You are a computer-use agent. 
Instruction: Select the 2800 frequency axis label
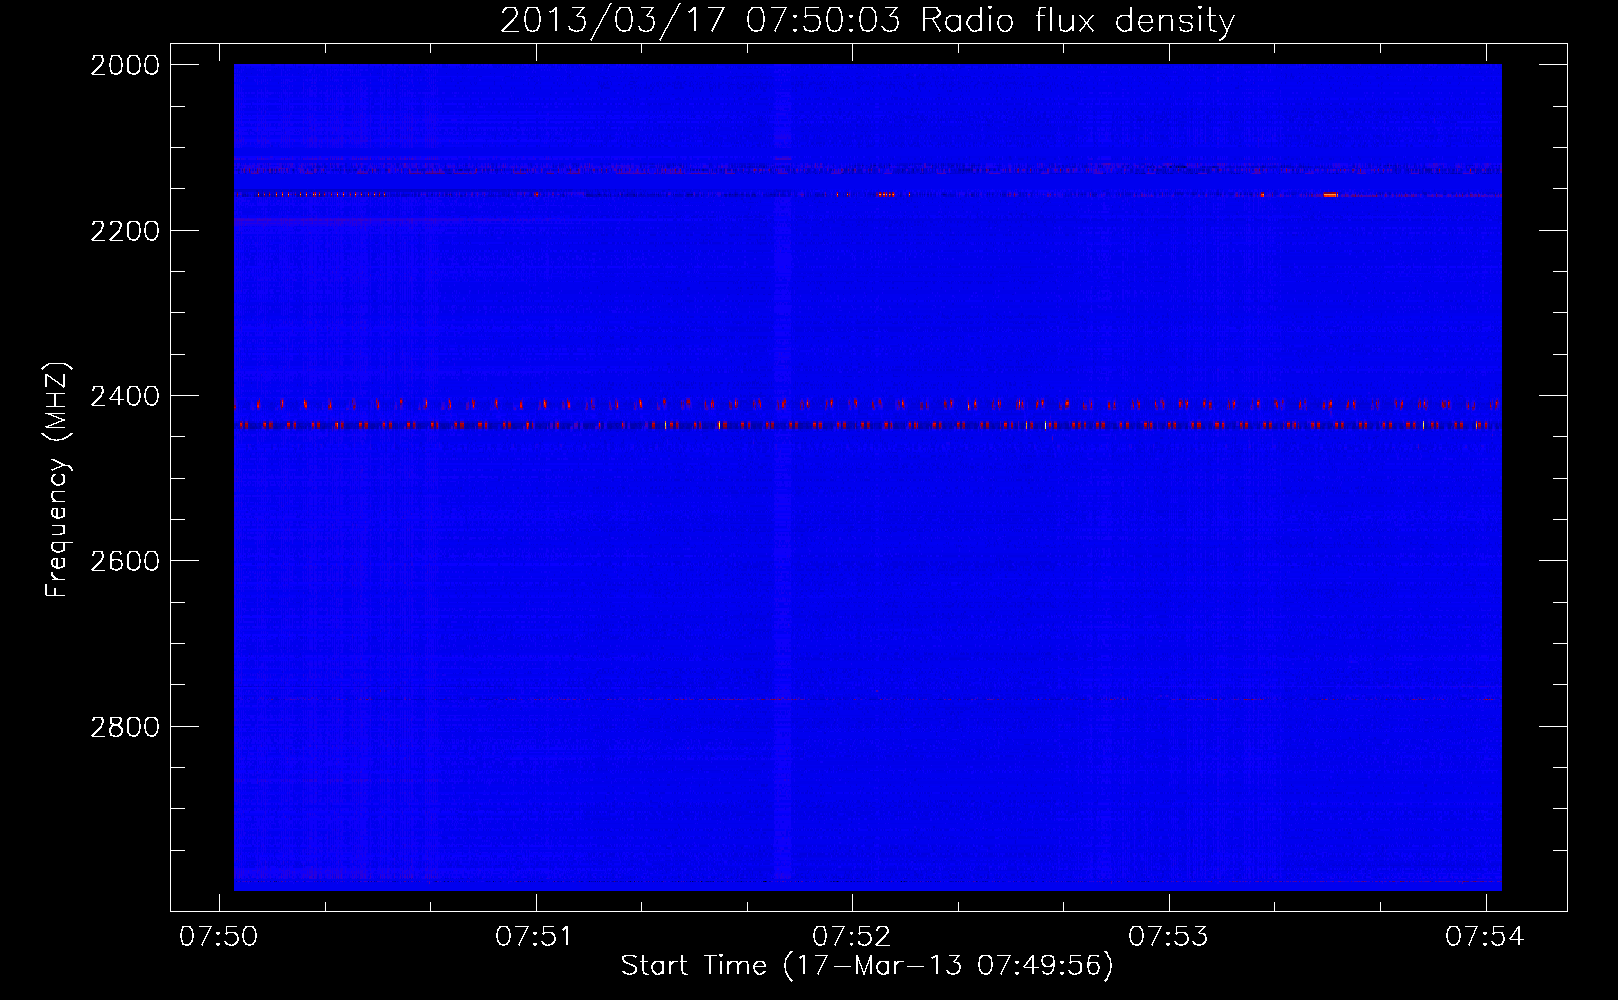coord(125,727)
